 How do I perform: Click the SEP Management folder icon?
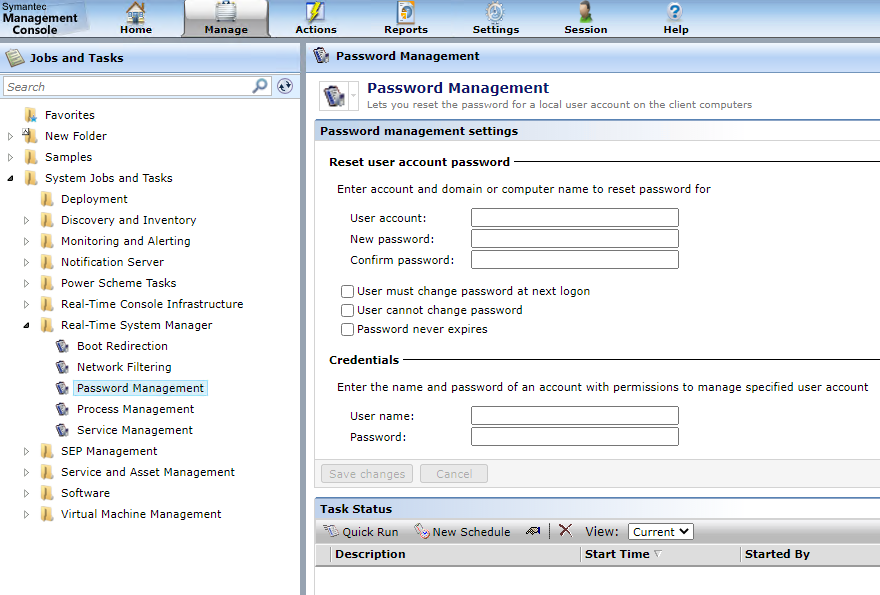click(47, 451)
